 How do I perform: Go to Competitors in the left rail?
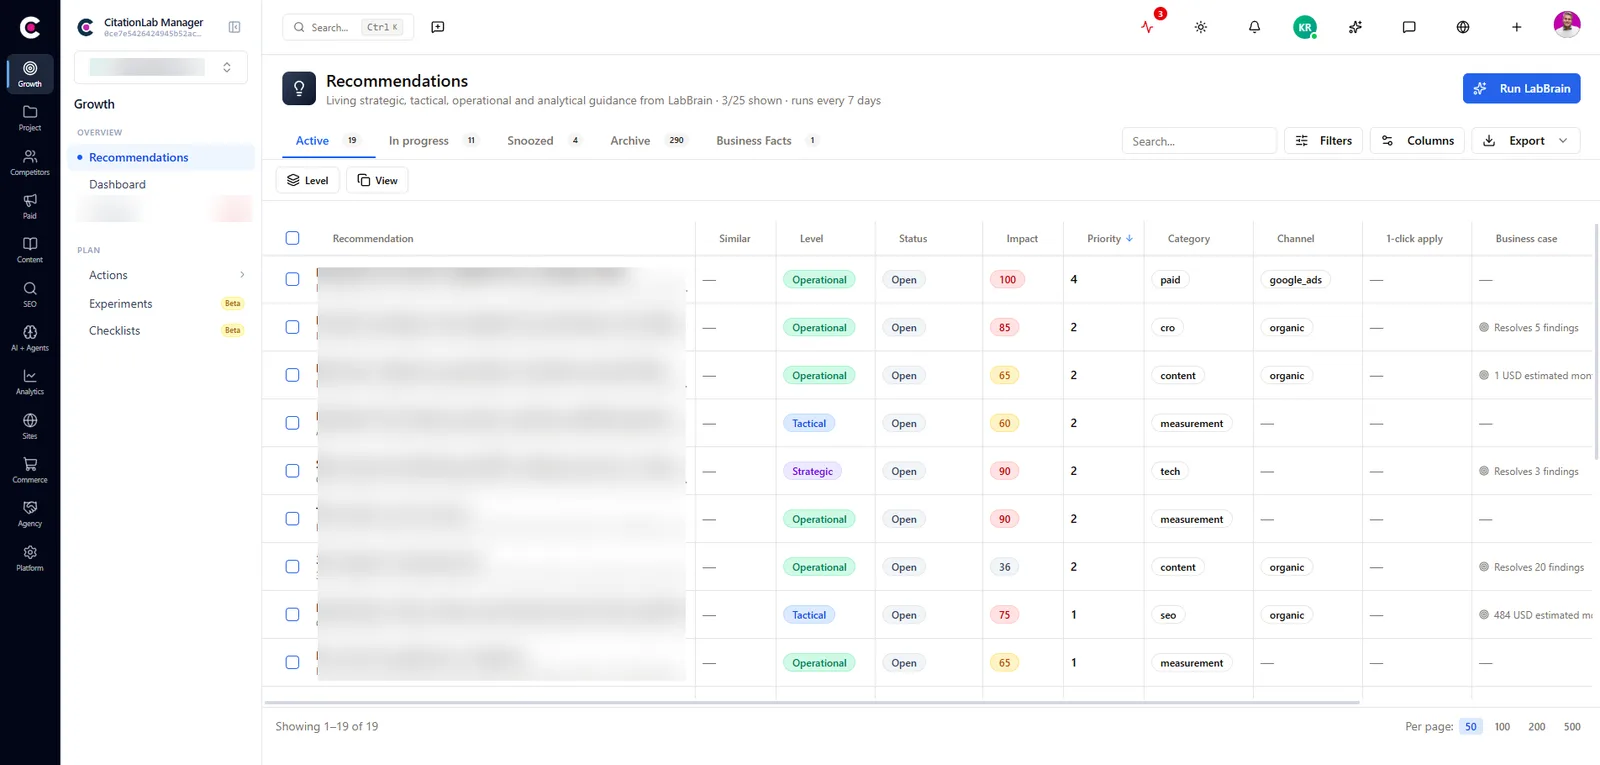point(30,161)
